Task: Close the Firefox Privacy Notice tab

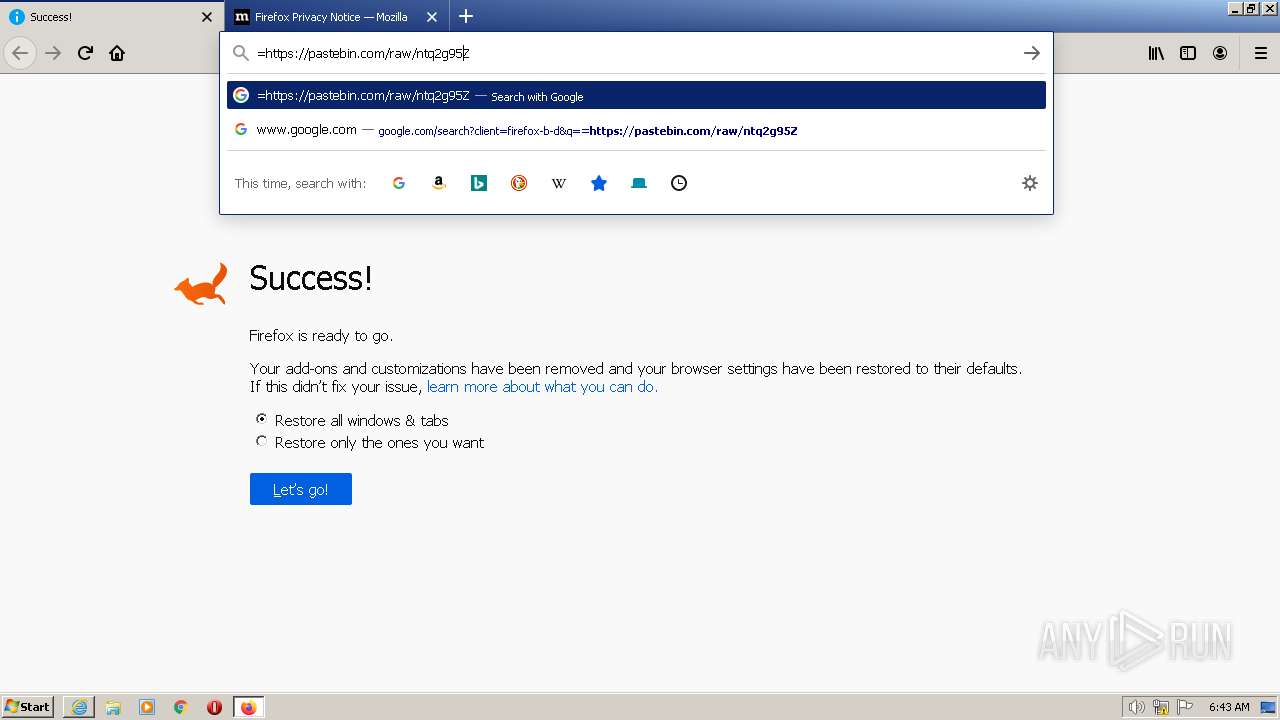Action: [x=432, y=17]
